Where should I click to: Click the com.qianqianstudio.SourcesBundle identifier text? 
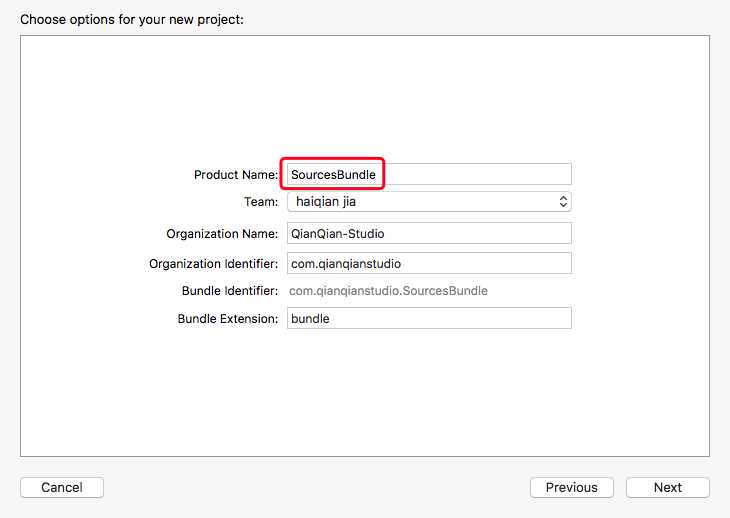(x=388, y=291)
